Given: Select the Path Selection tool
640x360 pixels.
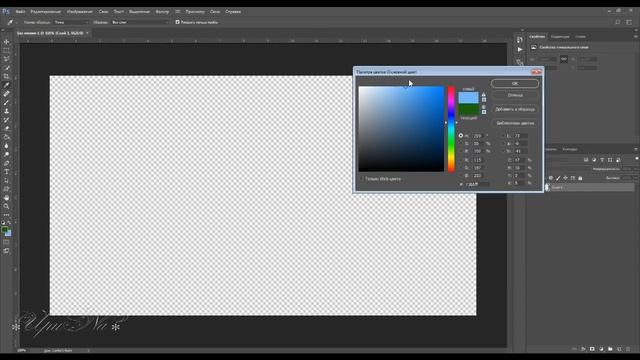Looking at the screenshot, I should pos(7,180).
